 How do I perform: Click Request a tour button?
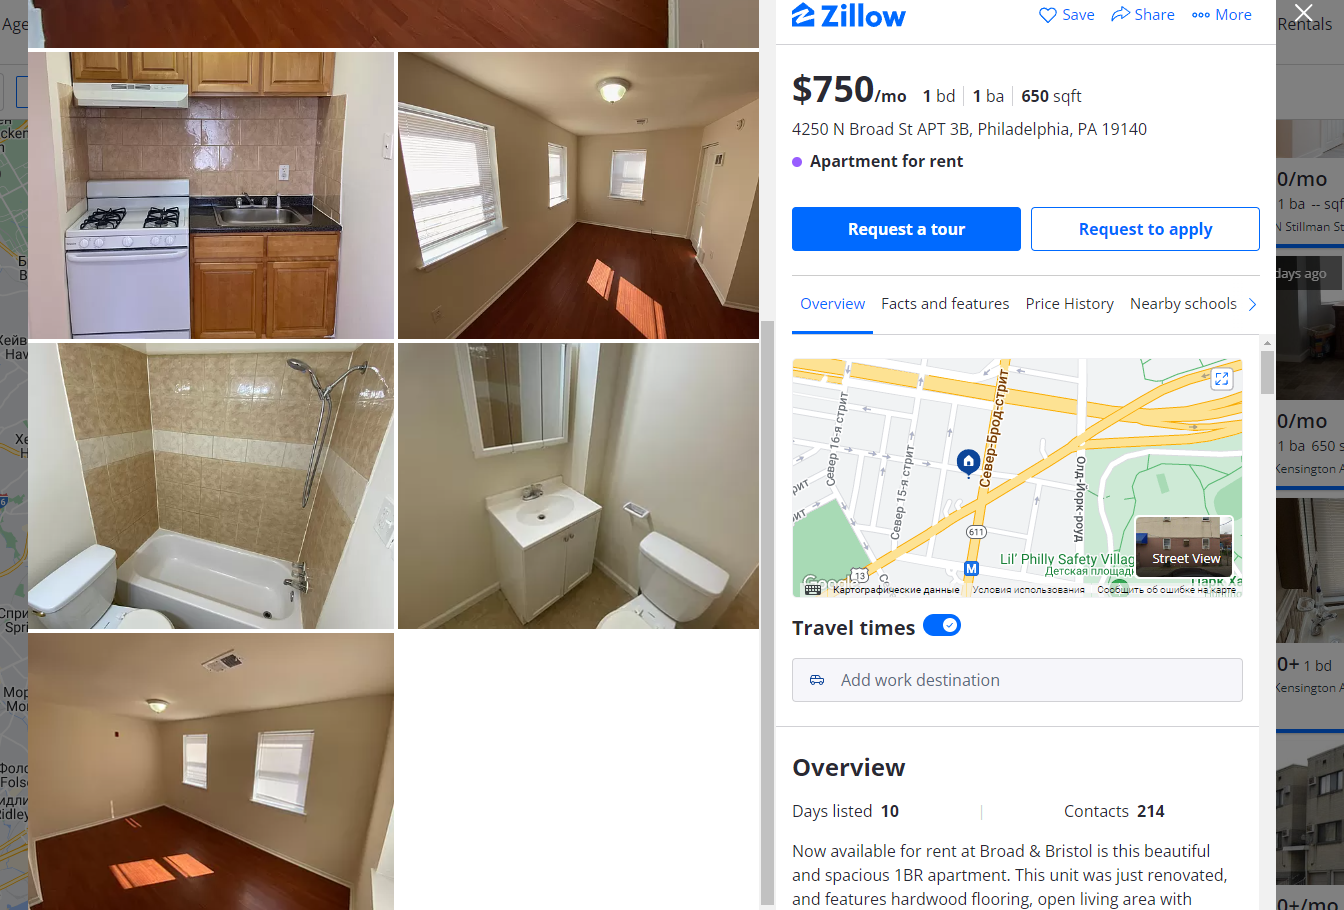click(906, 229)
